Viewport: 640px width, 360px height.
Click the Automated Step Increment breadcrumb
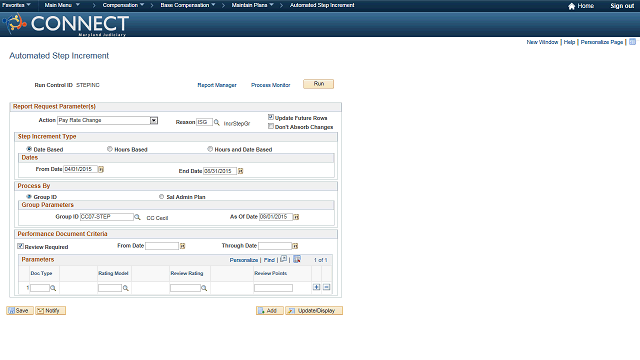[x=322, y=5]
